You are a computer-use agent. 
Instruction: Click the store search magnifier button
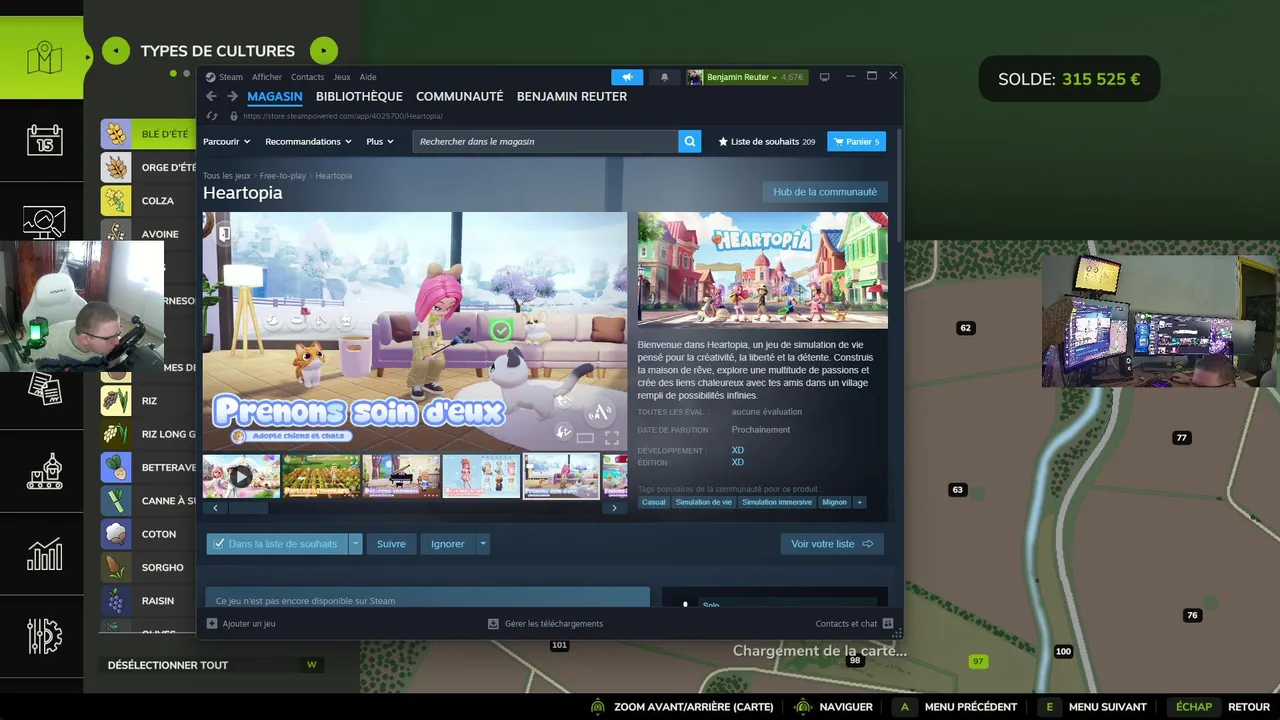click(690, 141)
